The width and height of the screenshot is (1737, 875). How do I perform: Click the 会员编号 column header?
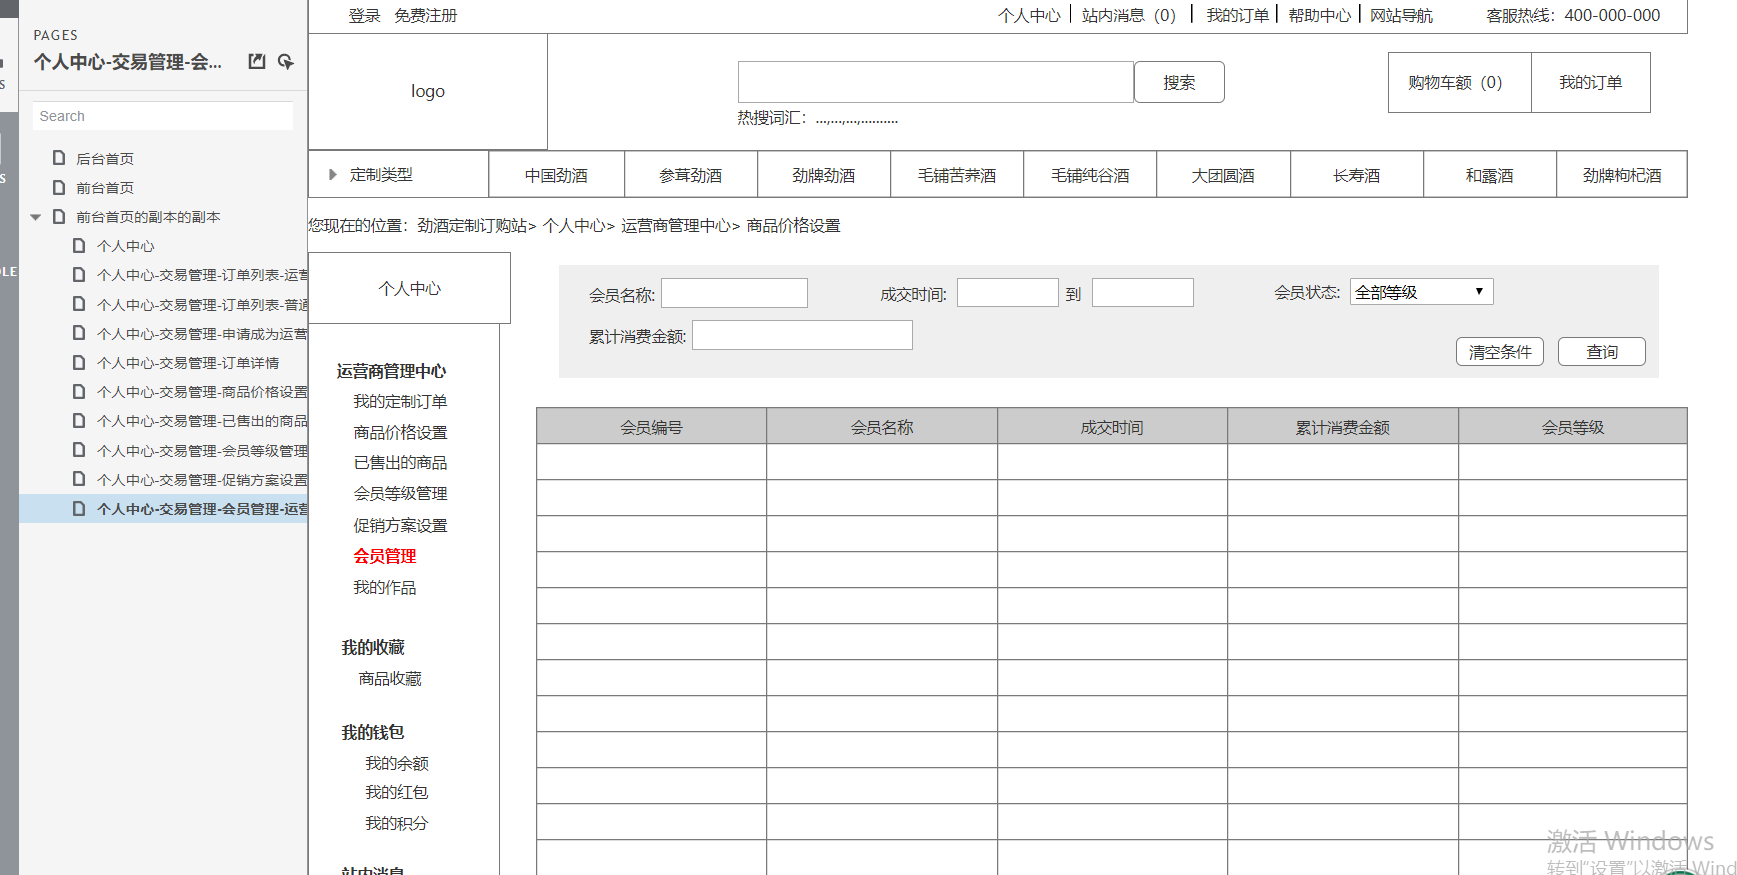[652, 427]
